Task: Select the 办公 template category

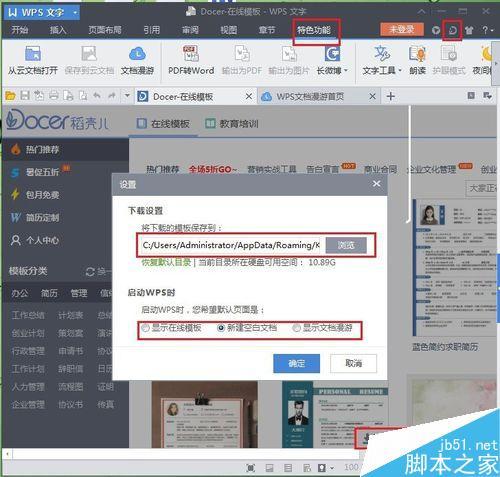Action: point(20,293)
